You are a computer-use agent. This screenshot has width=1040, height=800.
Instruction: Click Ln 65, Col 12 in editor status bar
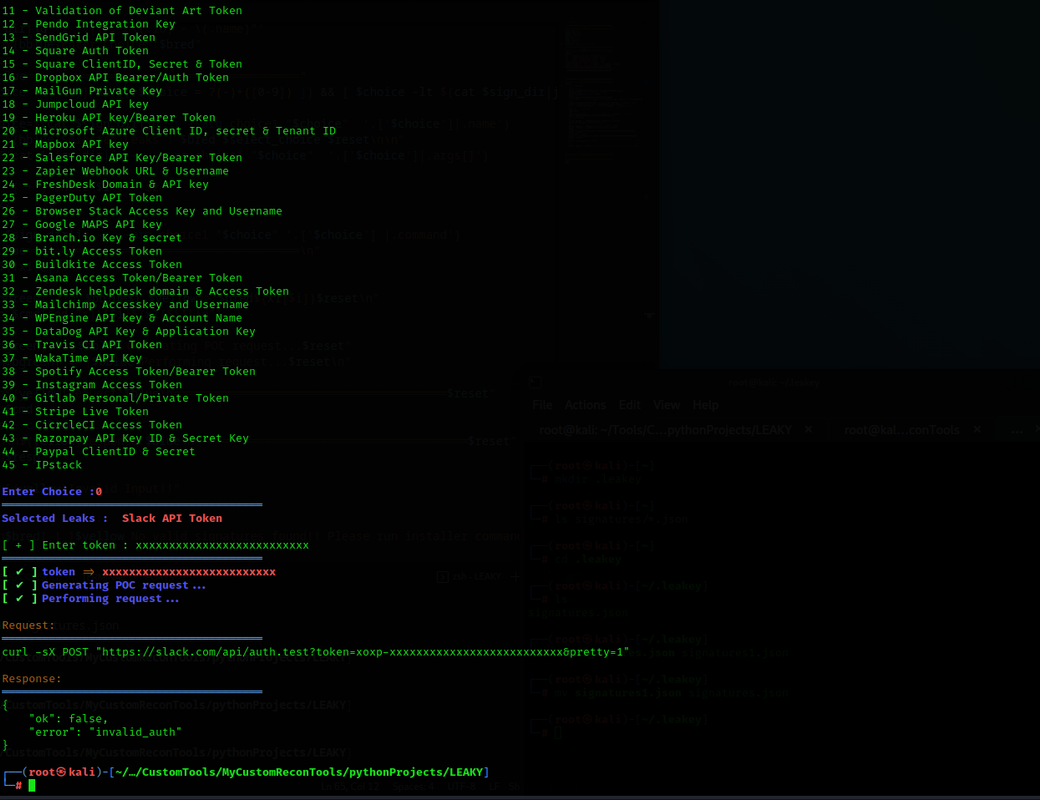[350, 787]
